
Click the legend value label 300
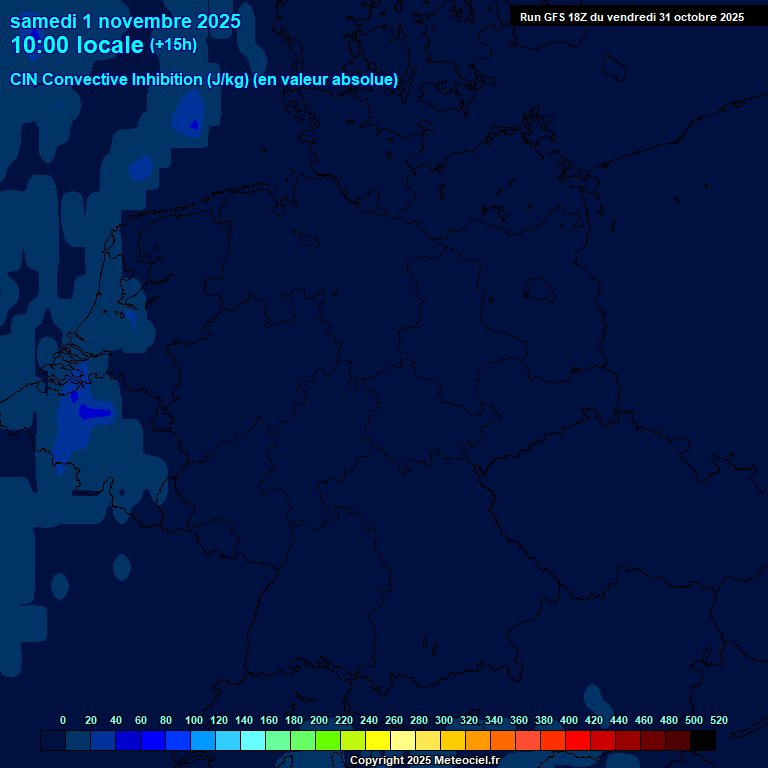click(x=444, y=720)
